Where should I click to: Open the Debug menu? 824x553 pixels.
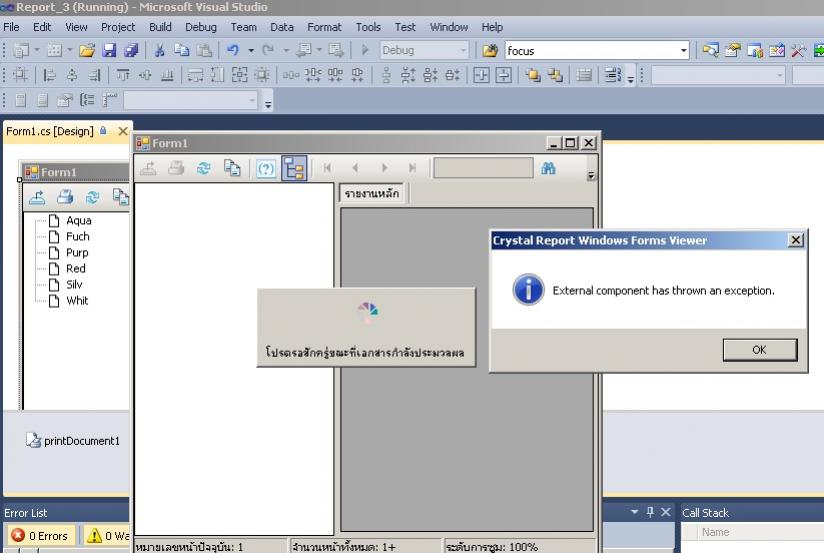201,27
